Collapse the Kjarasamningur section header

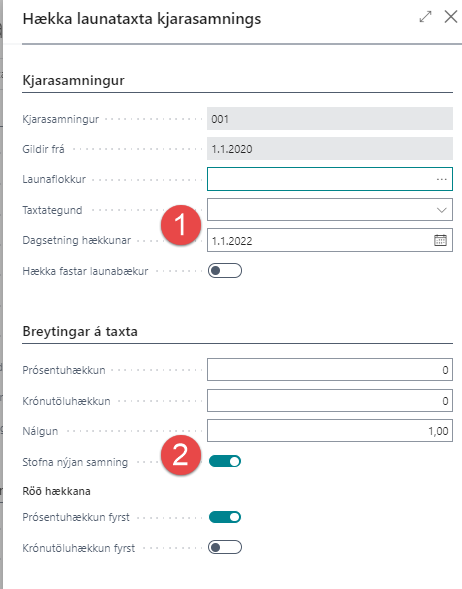coord(74,80)
